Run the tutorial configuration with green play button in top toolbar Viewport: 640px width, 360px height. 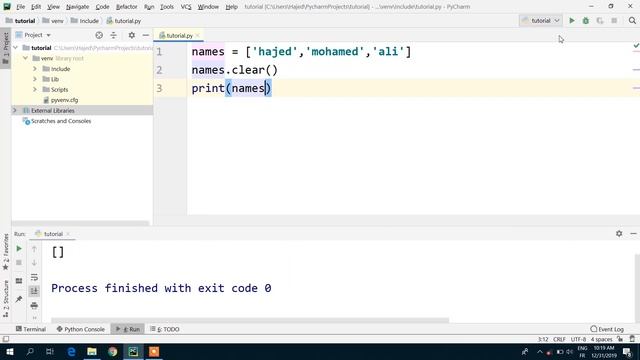click(x=572, y=20)
